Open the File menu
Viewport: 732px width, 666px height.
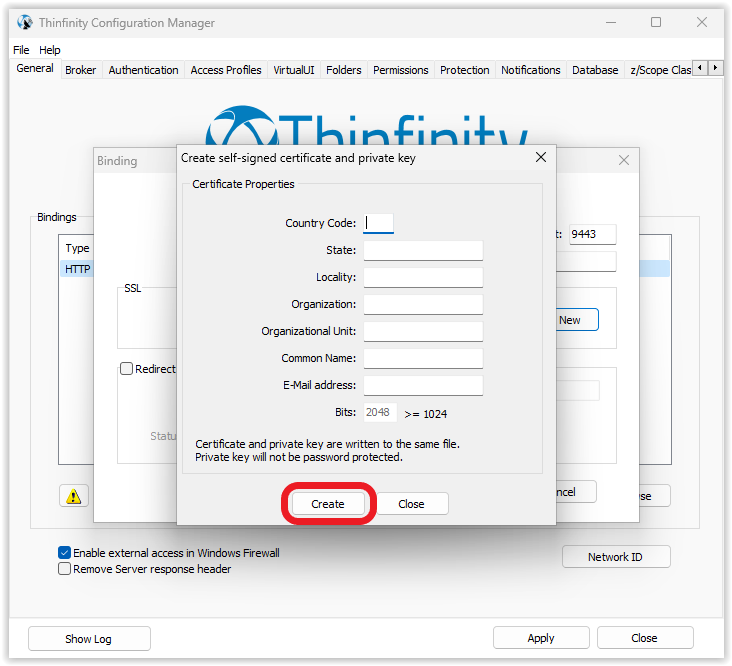click(21, 50)
